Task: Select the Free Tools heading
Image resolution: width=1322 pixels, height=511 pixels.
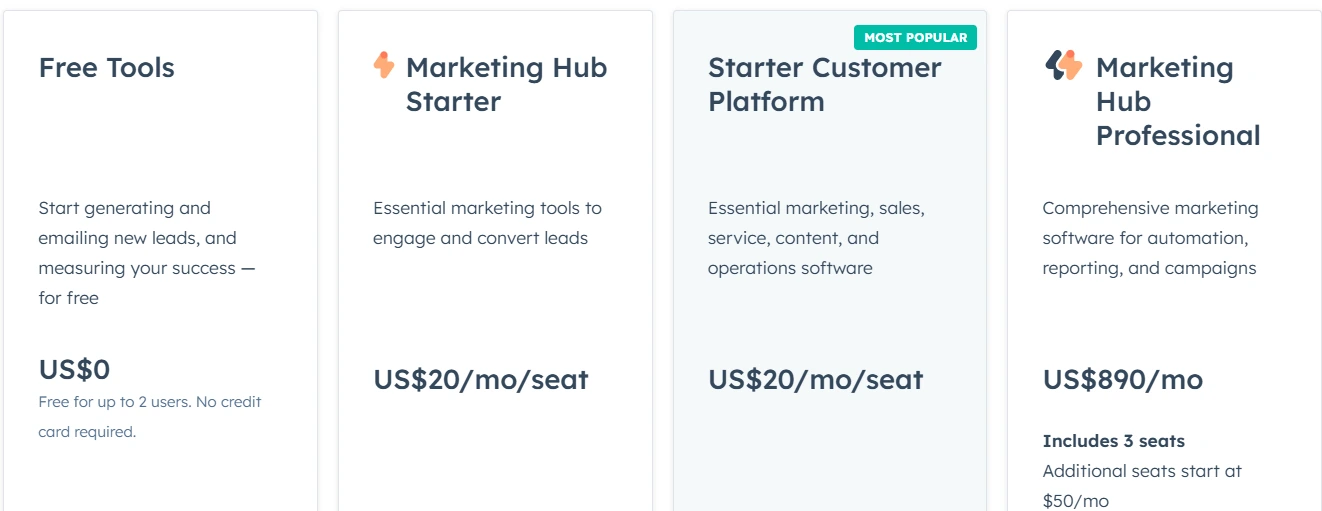Action: [107, 68]
